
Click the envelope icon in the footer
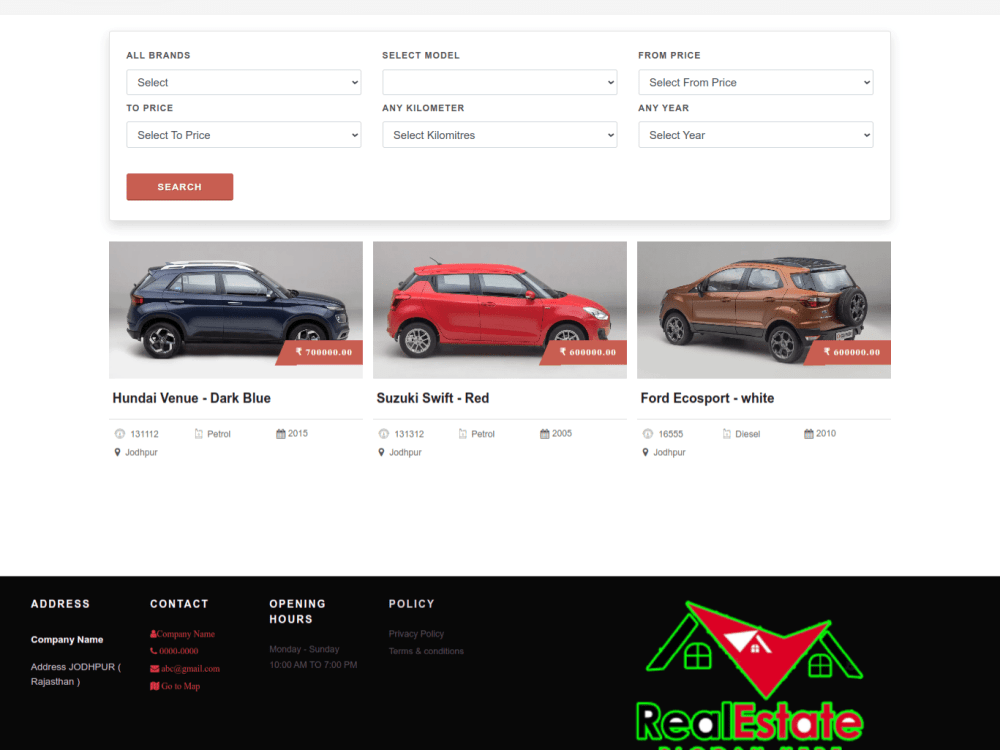[154, 669]
